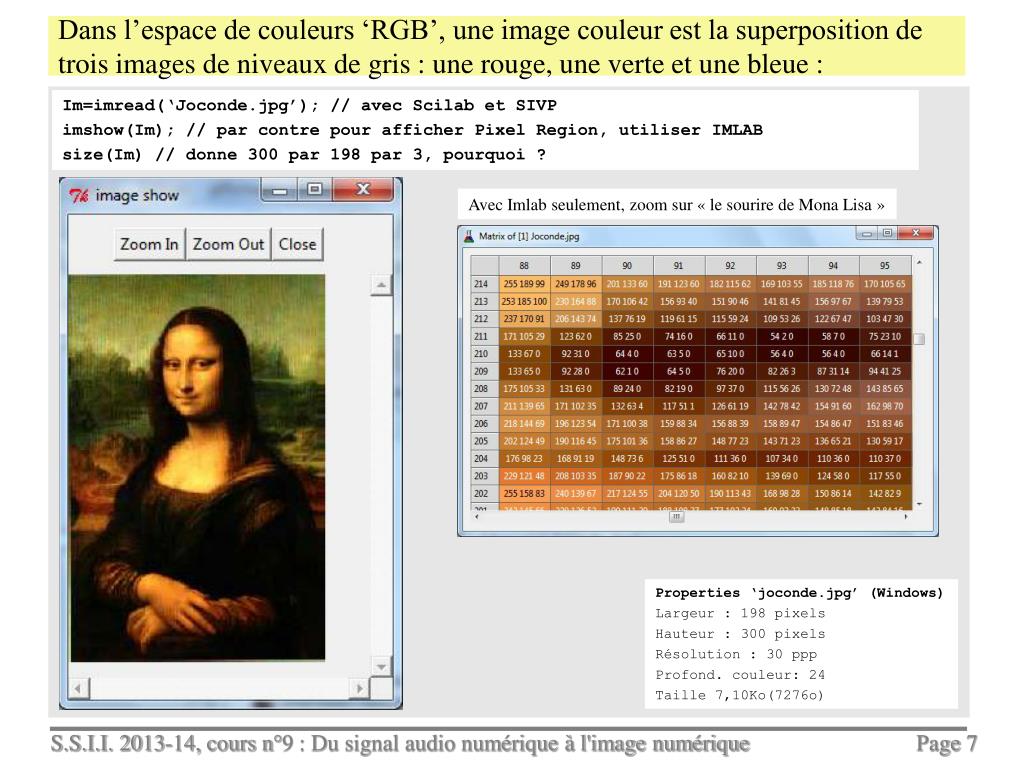1024x768 pixels.
Task: Click scroll-right arrow in image show window
Action: (359, 688)
